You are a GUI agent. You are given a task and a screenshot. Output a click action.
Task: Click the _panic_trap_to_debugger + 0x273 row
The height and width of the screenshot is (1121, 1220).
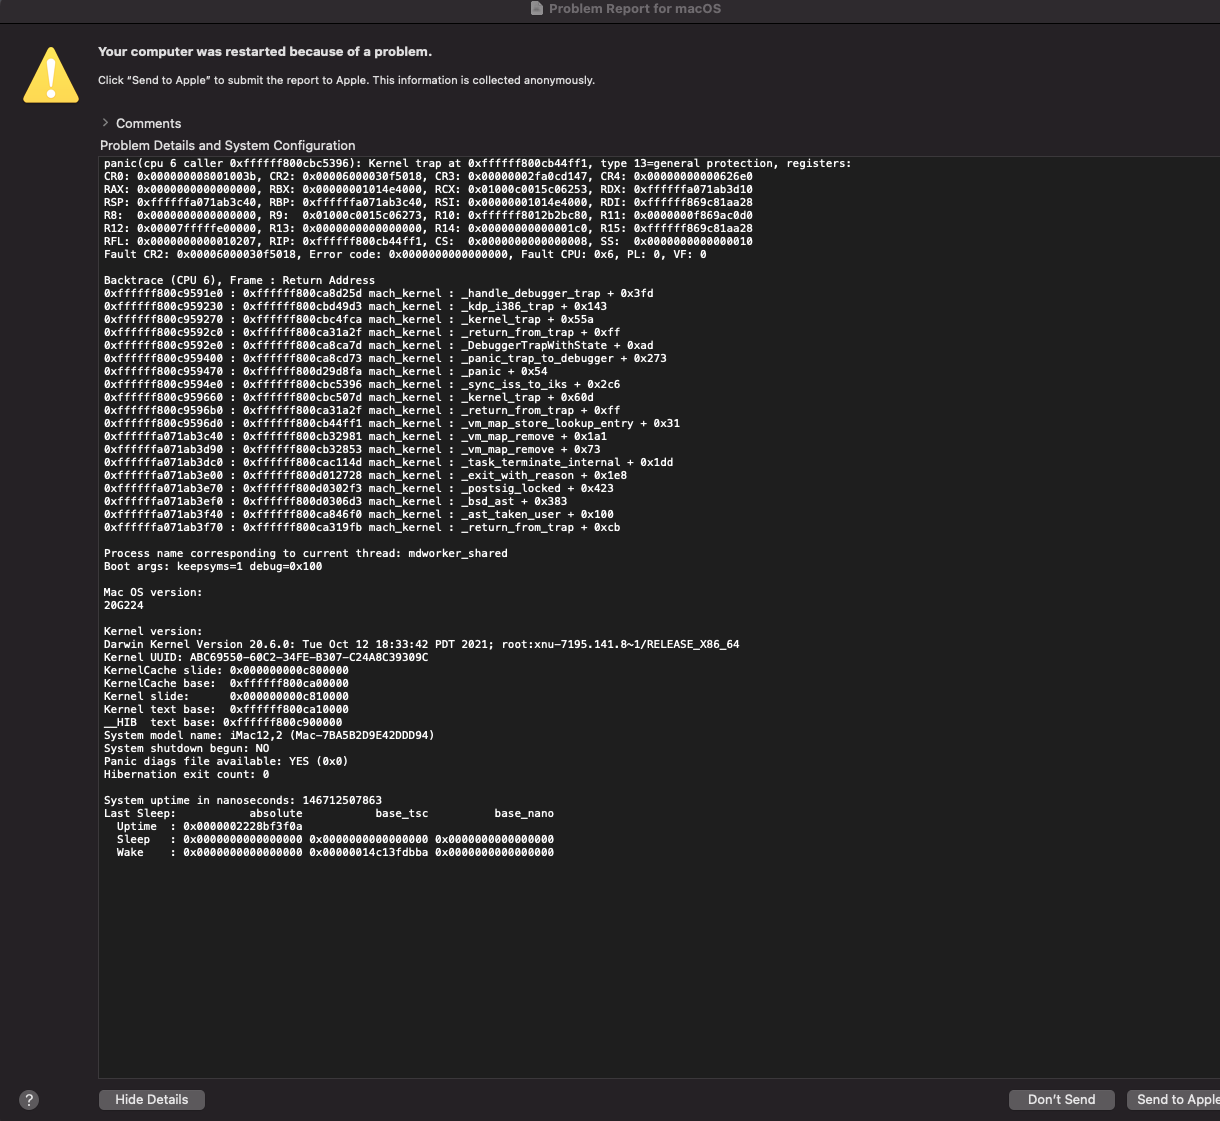pyautogui.click(x=385, y=358)
